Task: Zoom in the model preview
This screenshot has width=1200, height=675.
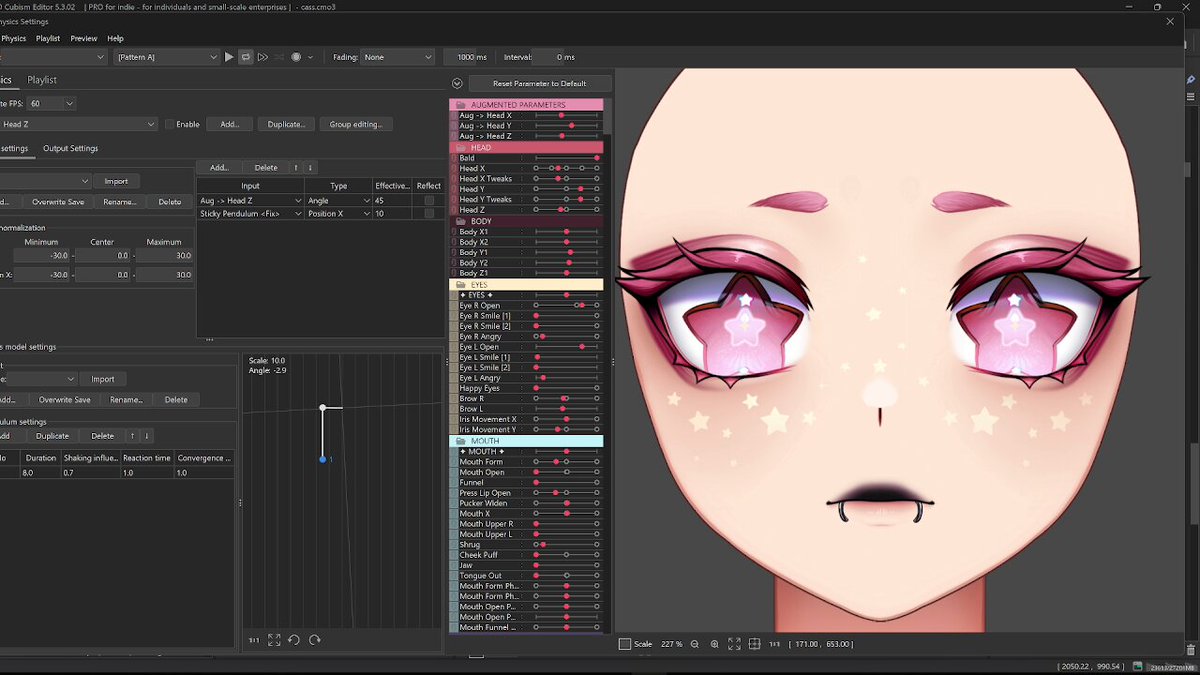Action: [x=714, y=644]
